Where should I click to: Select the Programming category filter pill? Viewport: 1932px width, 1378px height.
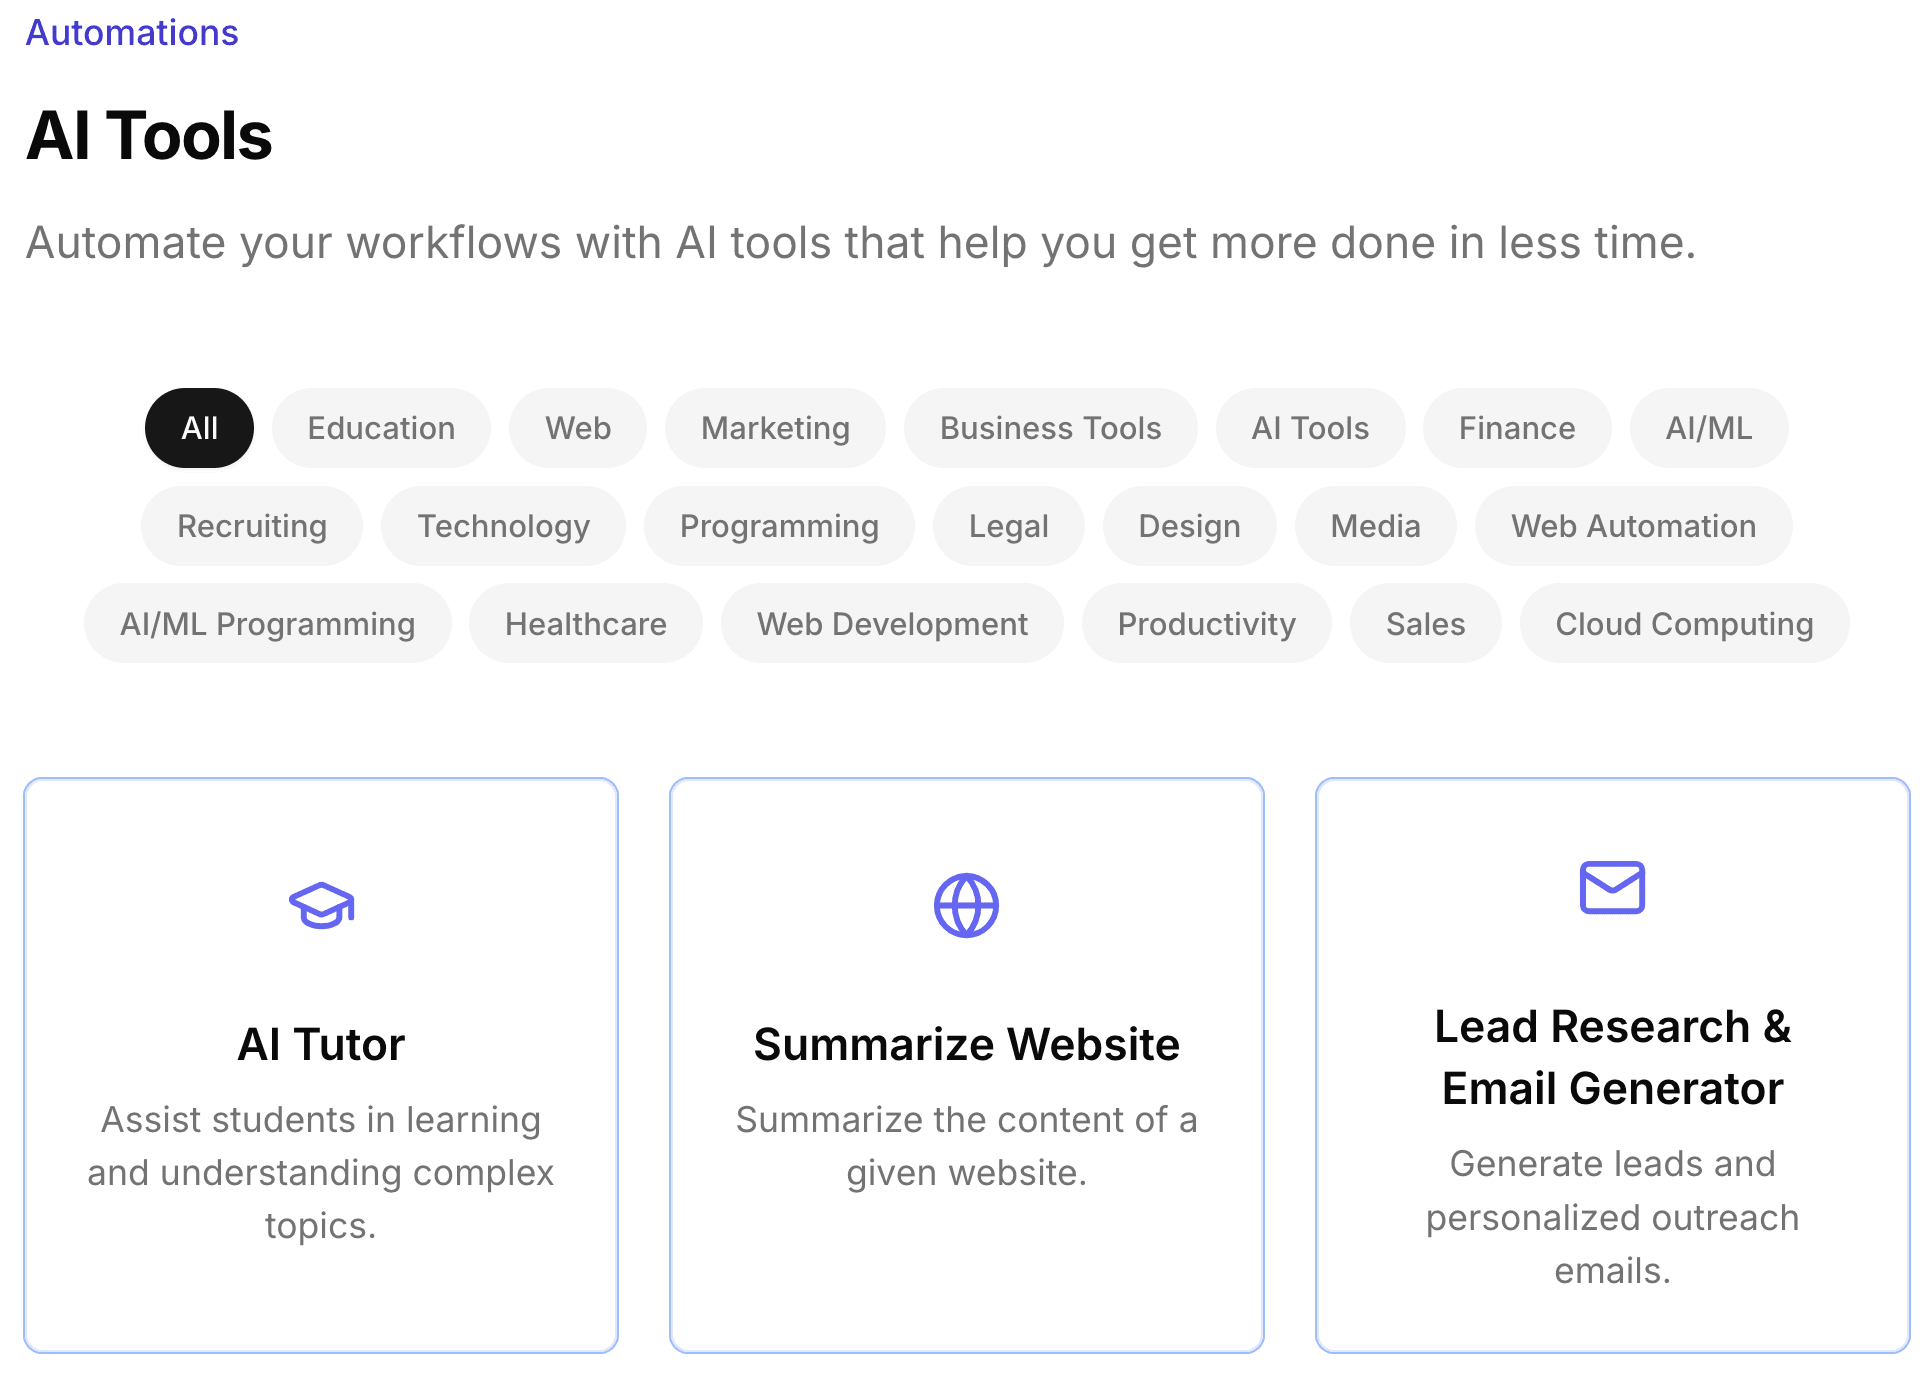[778, 526]
